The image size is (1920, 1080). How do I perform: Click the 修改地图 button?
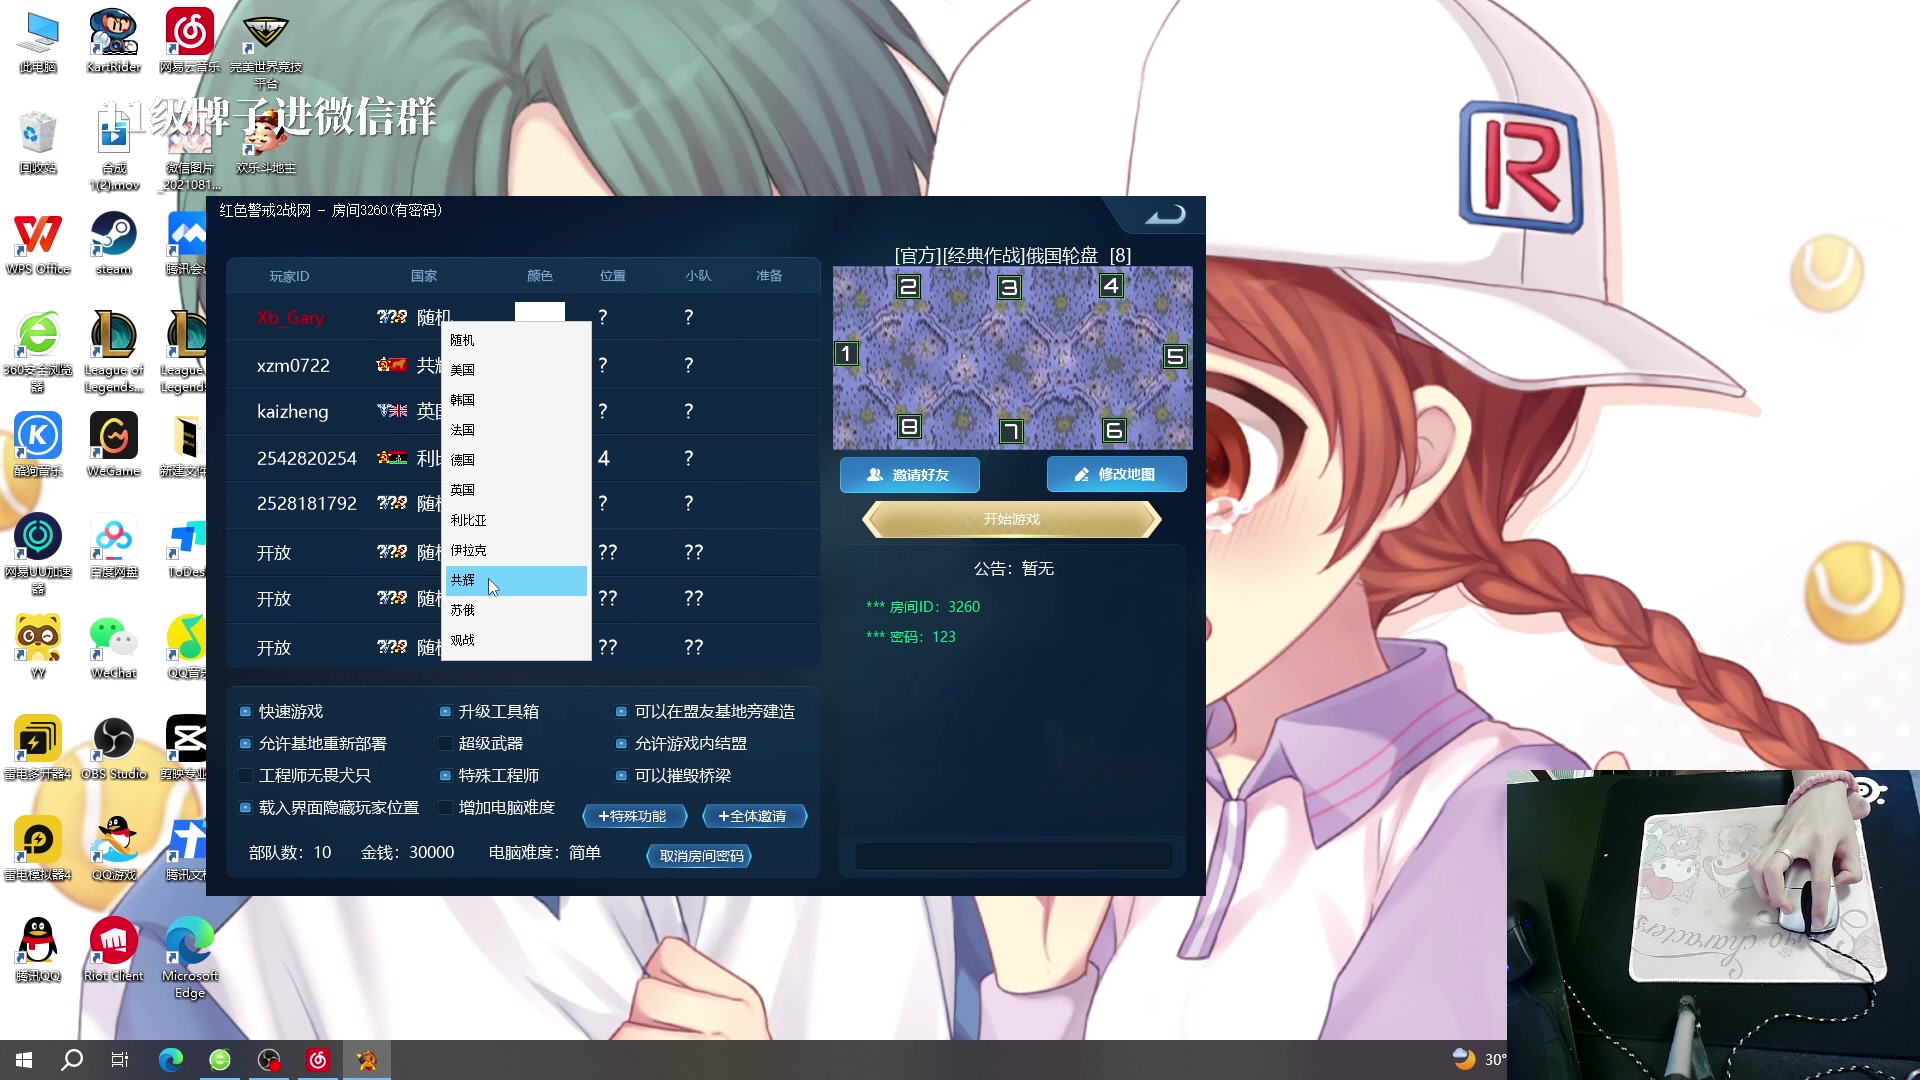1116,474
